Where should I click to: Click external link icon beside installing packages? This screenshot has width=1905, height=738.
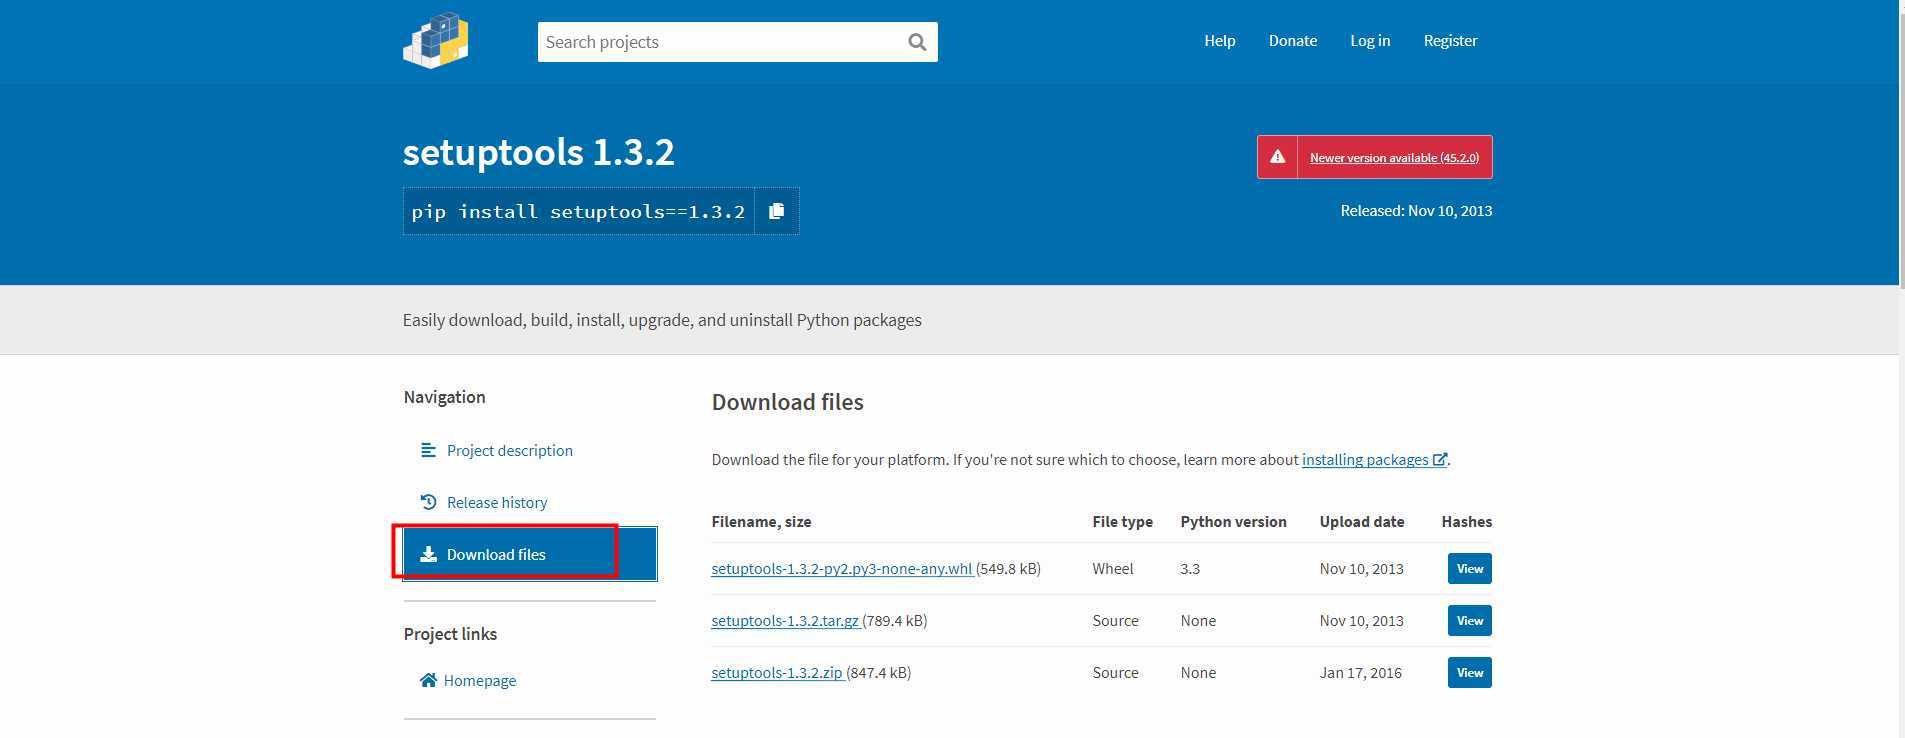pos(1440,459)
